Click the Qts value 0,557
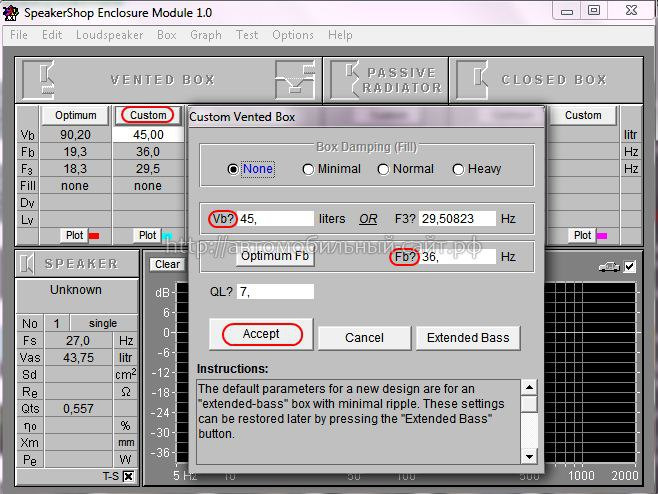This screenshot has height=494, width=658. pos(78,409)
